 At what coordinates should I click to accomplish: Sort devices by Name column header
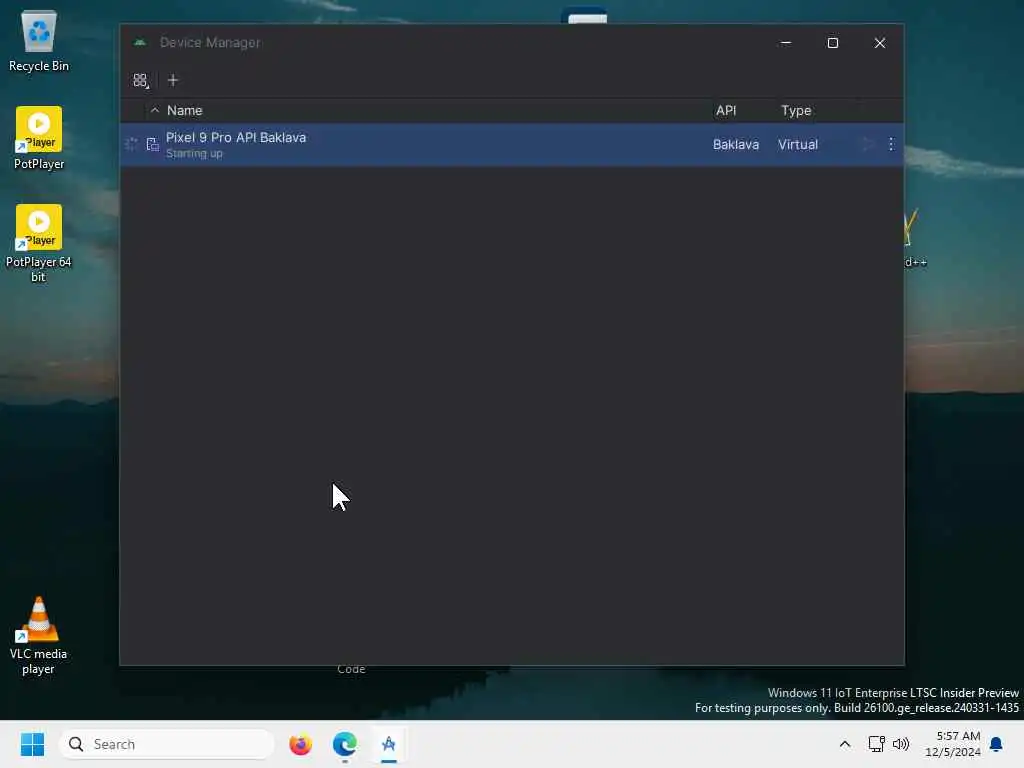click(x=184, y=110)
